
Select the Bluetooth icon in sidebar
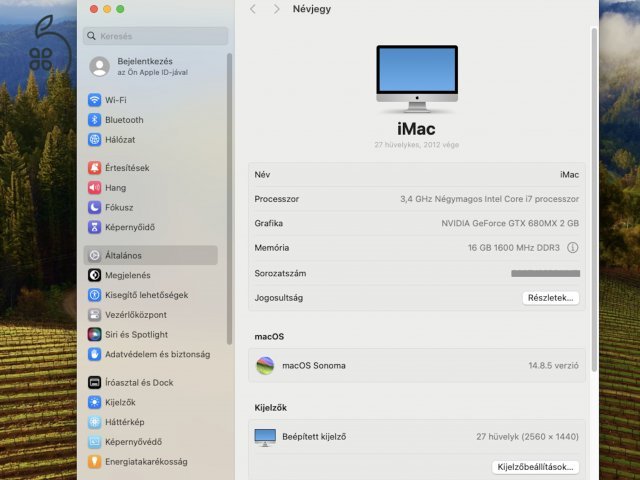(94, 120)
